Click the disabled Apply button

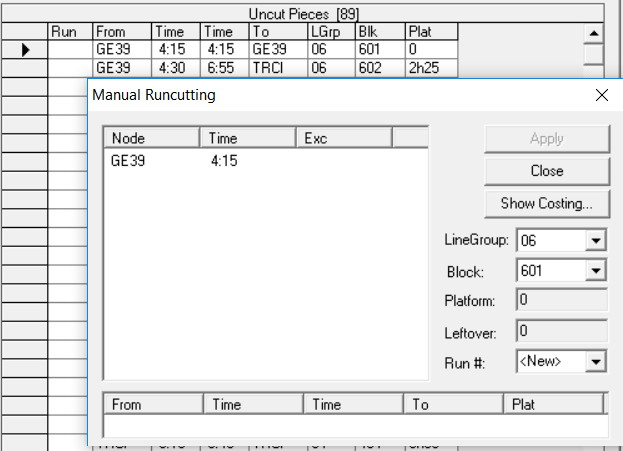pyautogui.click(x=547, y=139)
